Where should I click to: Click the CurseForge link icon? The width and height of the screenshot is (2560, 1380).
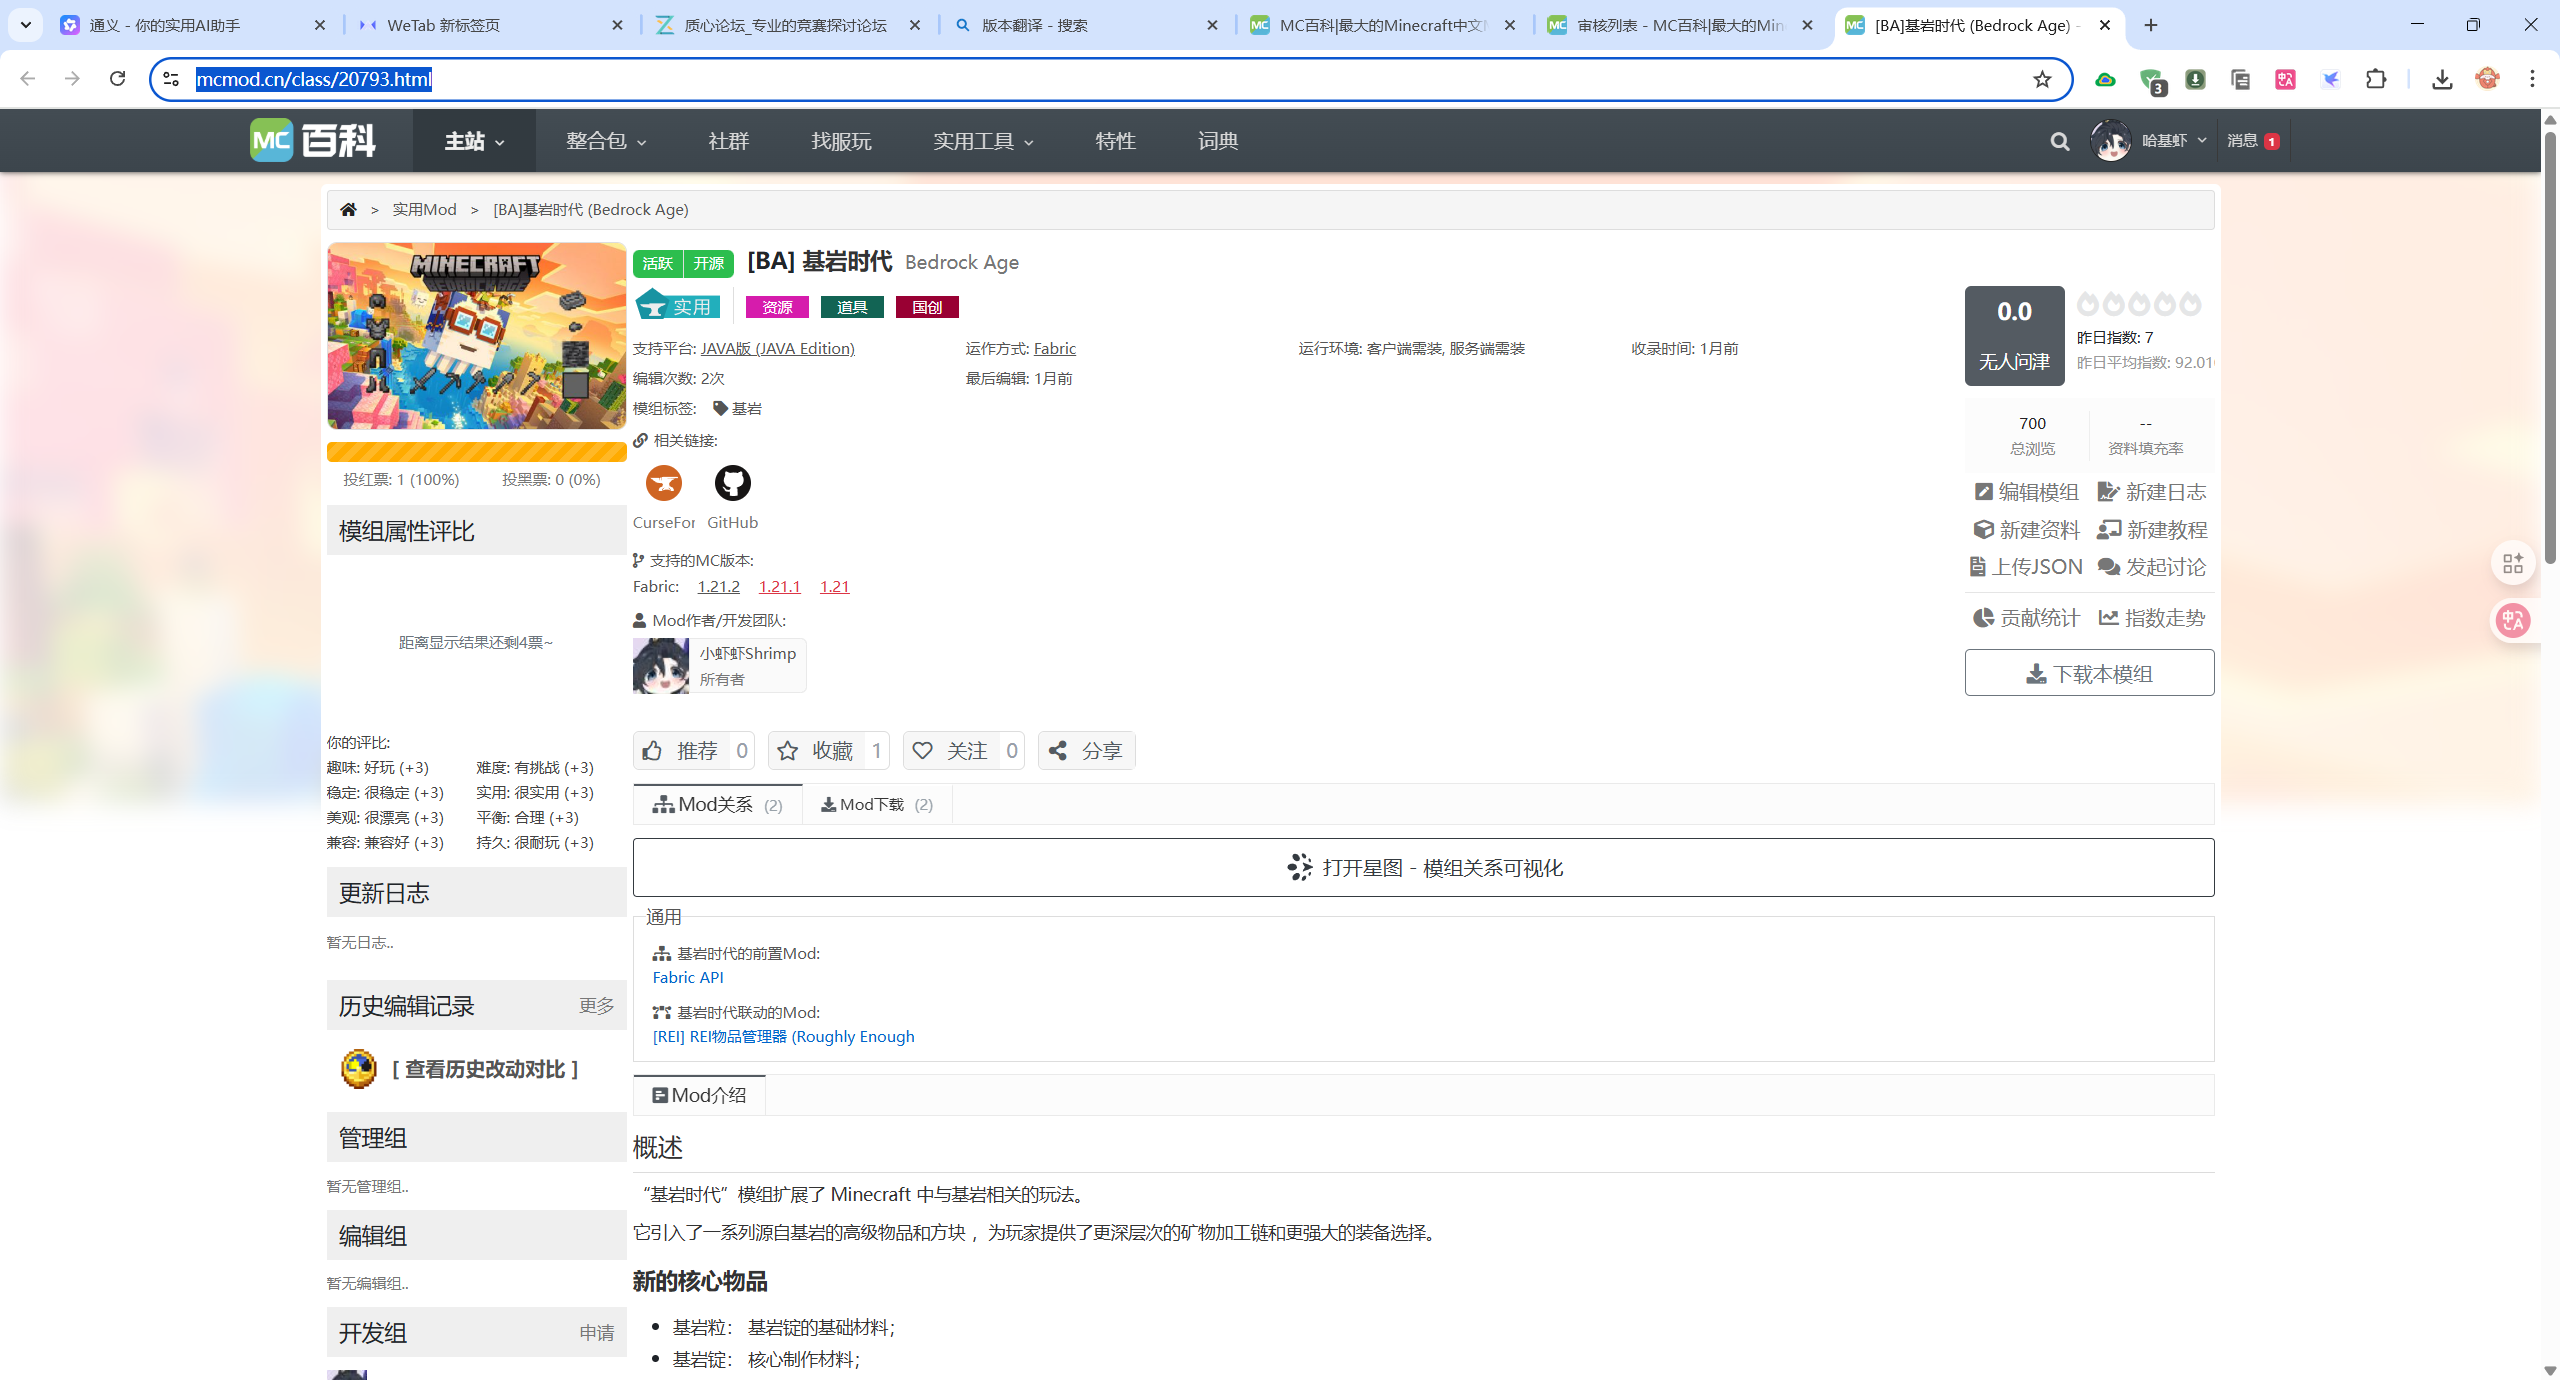point(663,483)
